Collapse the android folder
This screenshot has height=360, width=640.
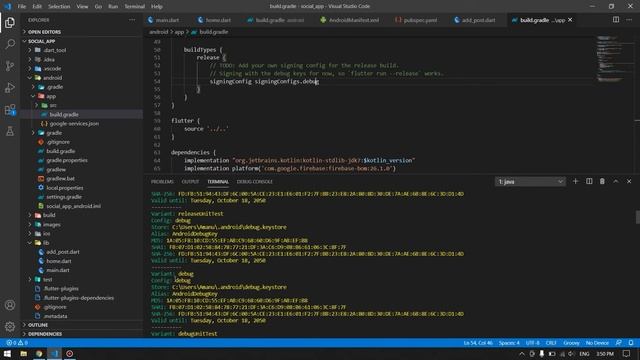pos(53,78)
